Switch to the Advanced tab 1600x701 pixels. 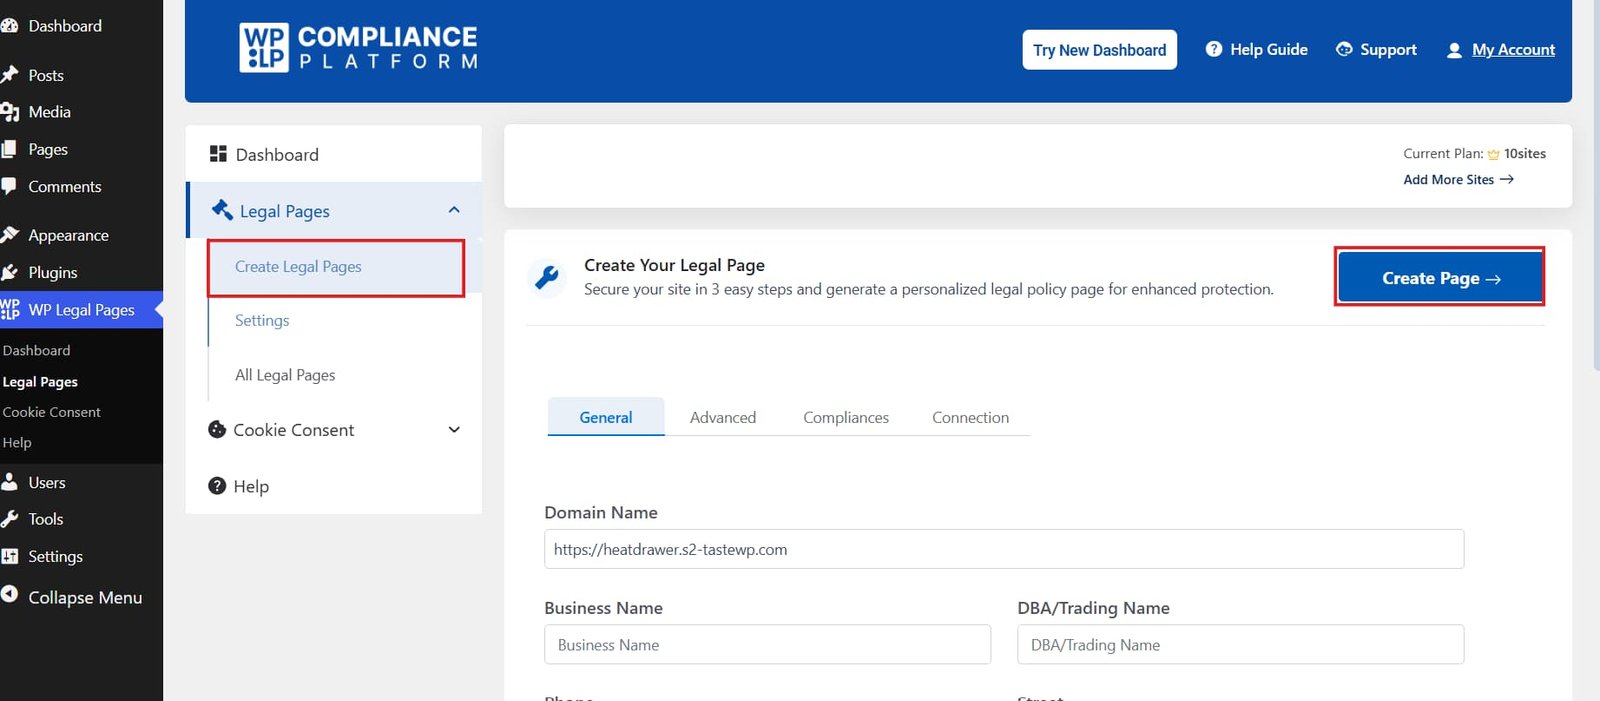click(x=722, y=417)
